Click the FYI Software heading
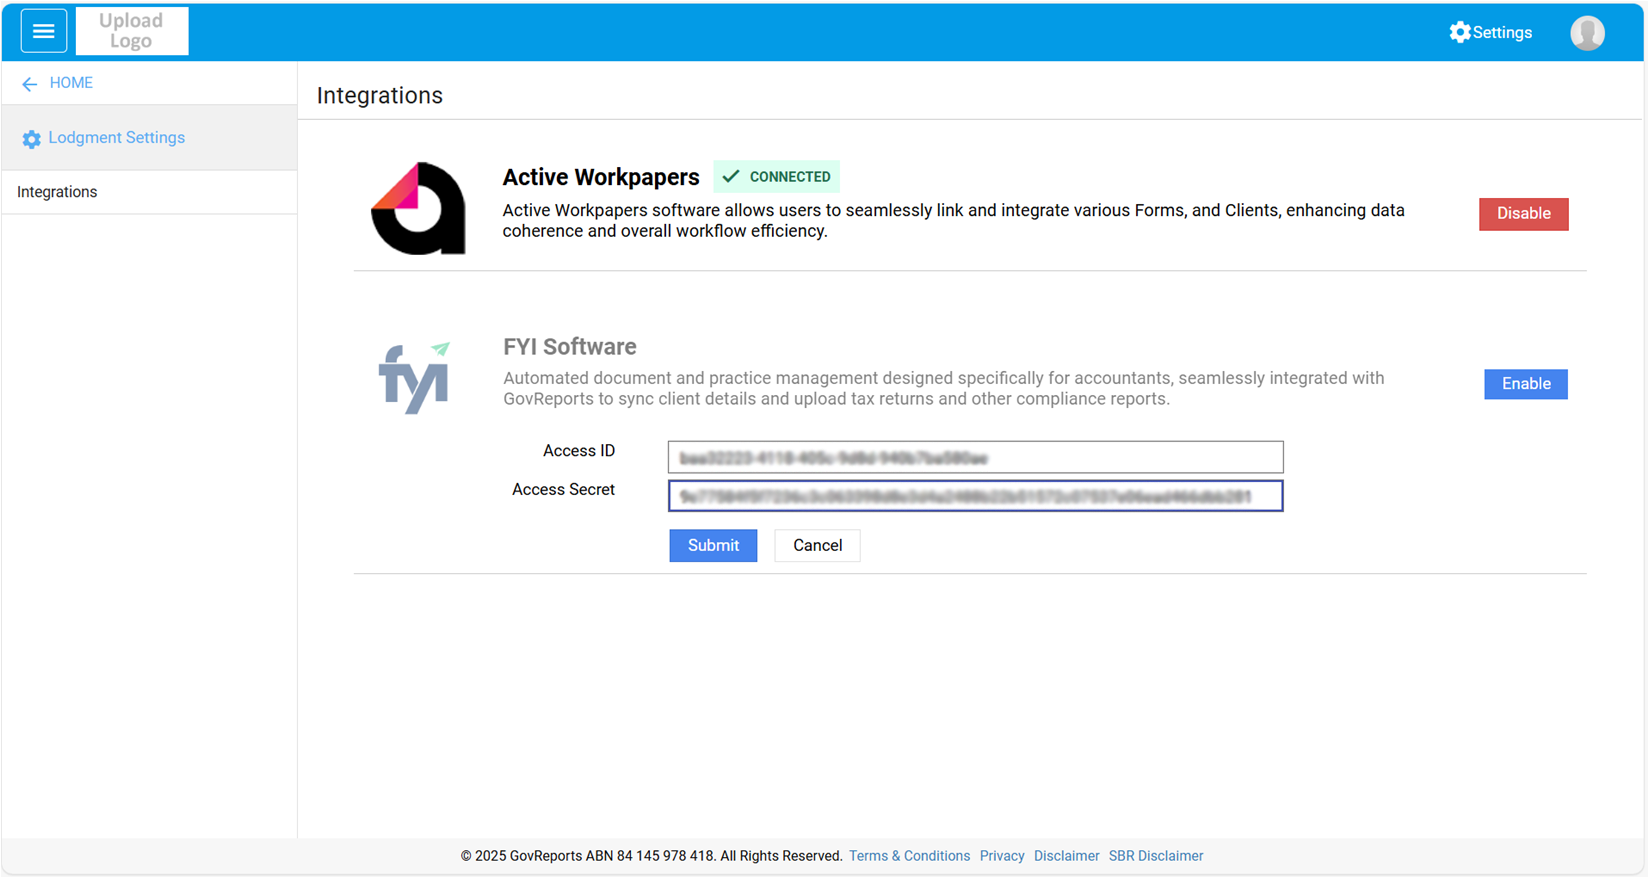 point(570,347)
